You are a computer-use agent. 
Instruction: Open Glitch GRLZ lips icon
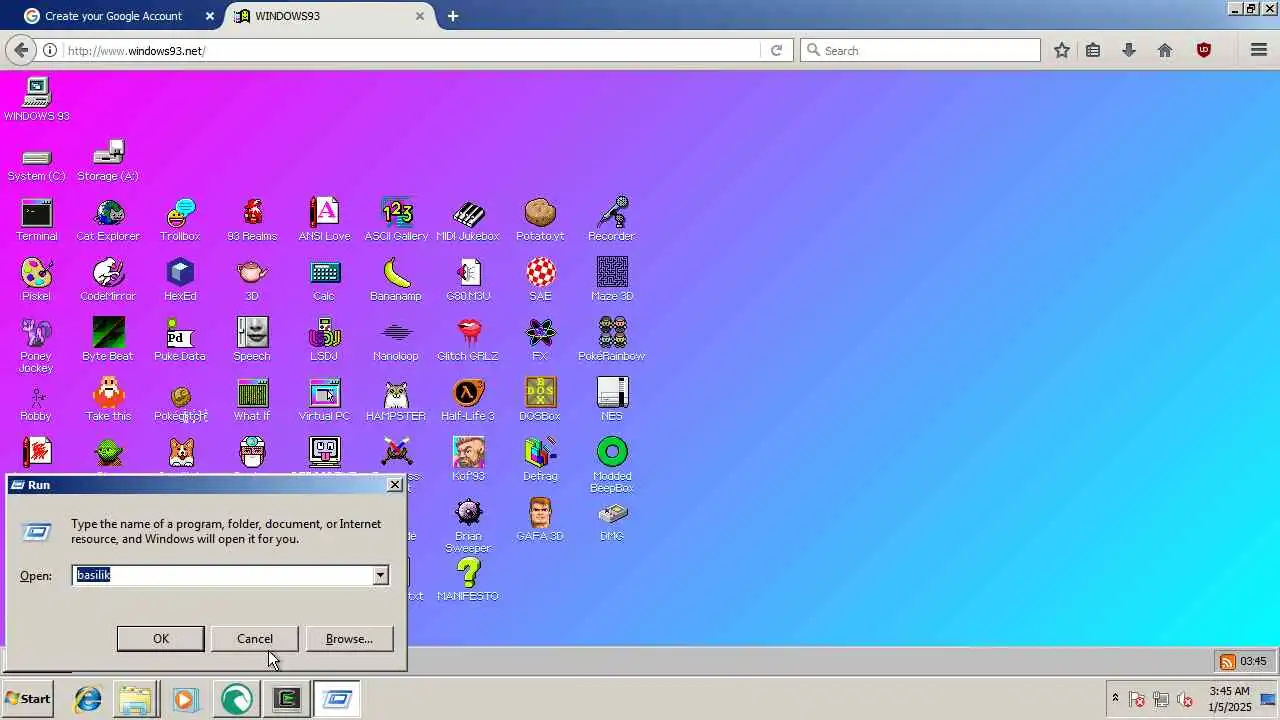click(468, 340)
